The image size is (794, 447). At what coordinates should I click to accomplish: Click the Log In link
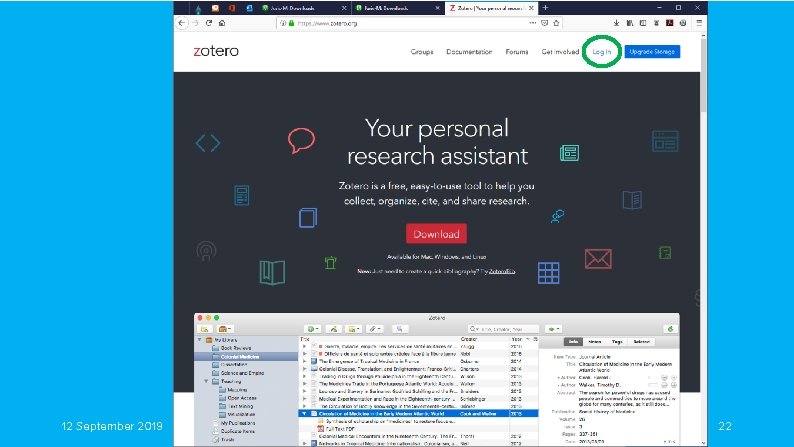point(602,52)
